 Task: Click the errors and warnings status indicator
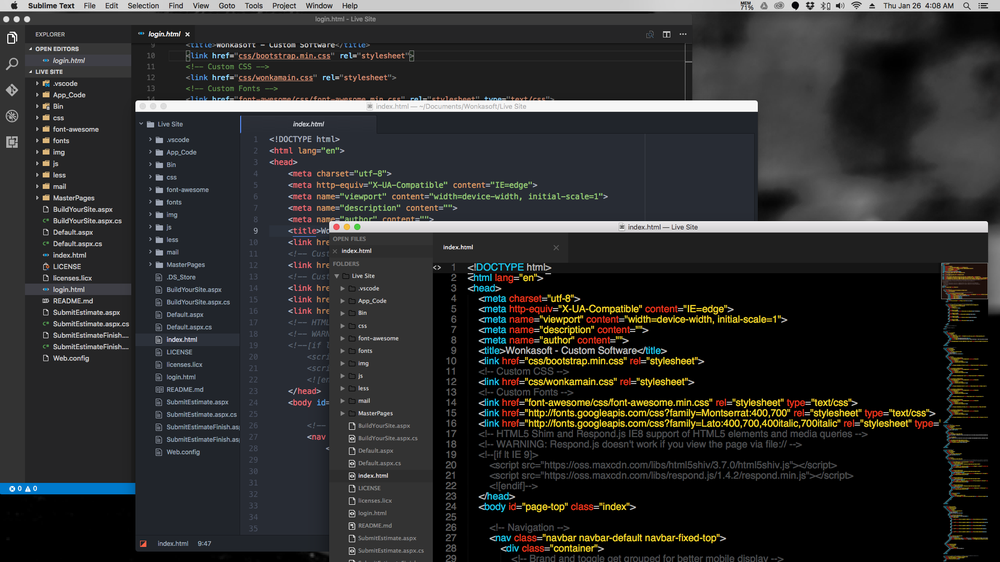pyautogui.click(x=23, y=489)
